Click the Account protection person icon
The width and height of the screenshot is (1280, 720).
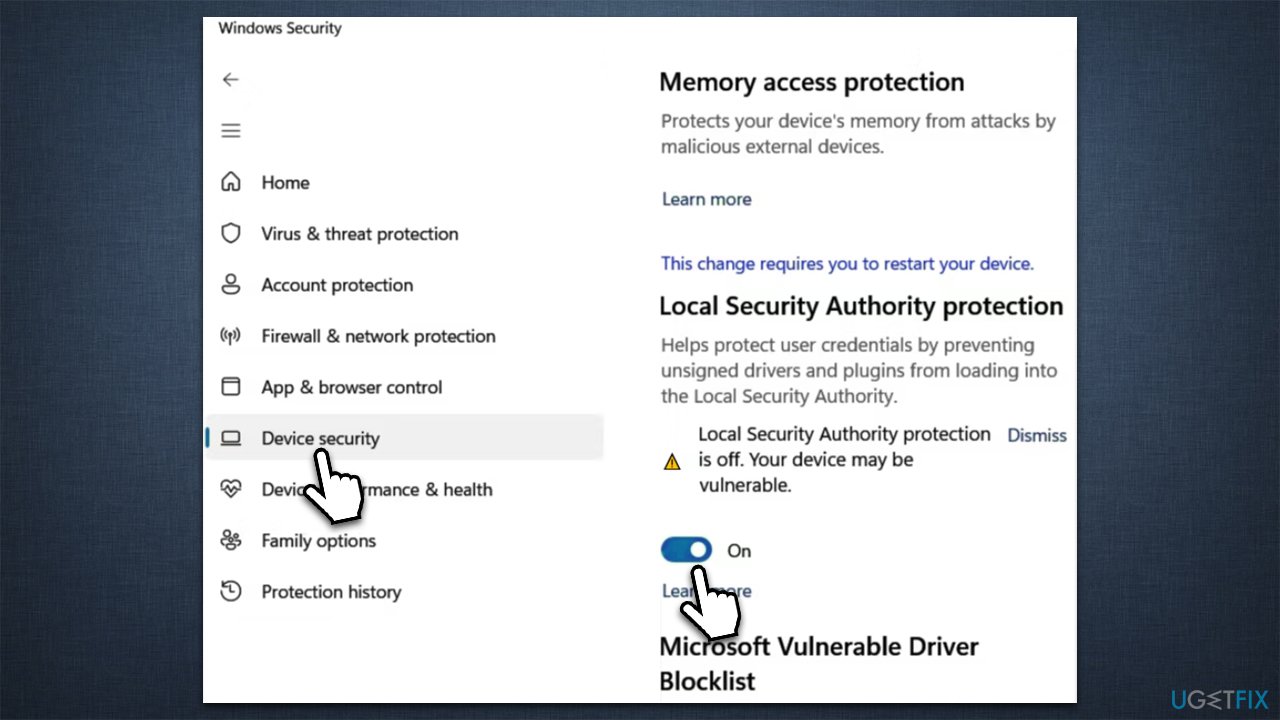(x=231, y=285)
